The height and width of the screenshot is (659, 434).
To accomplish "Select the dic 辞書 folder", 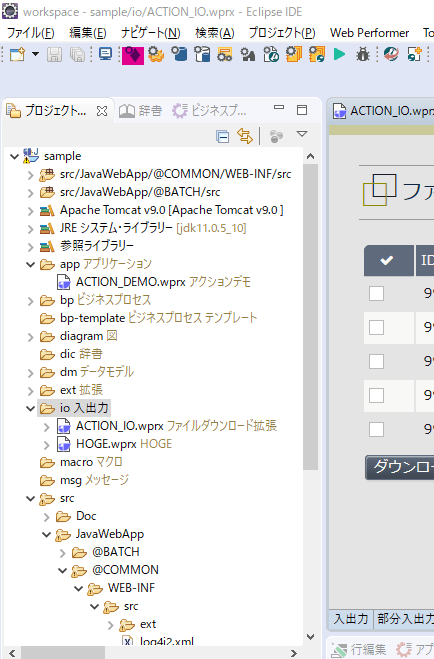I will click(x=71, y=354).
